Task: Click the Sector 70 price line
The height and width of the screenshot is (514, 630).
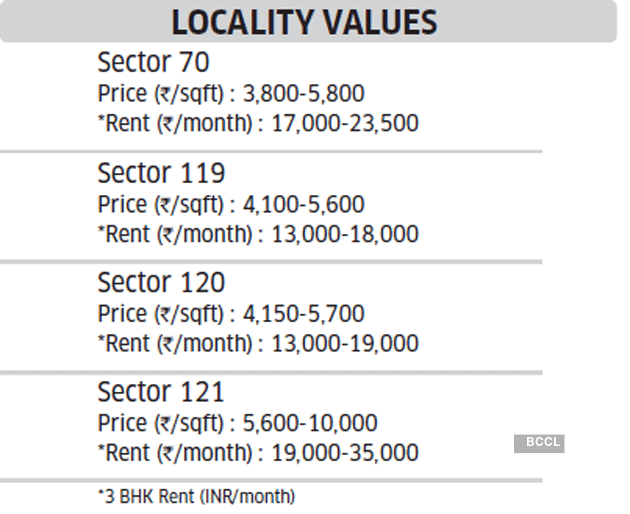Action: click(x=231, y=94)
